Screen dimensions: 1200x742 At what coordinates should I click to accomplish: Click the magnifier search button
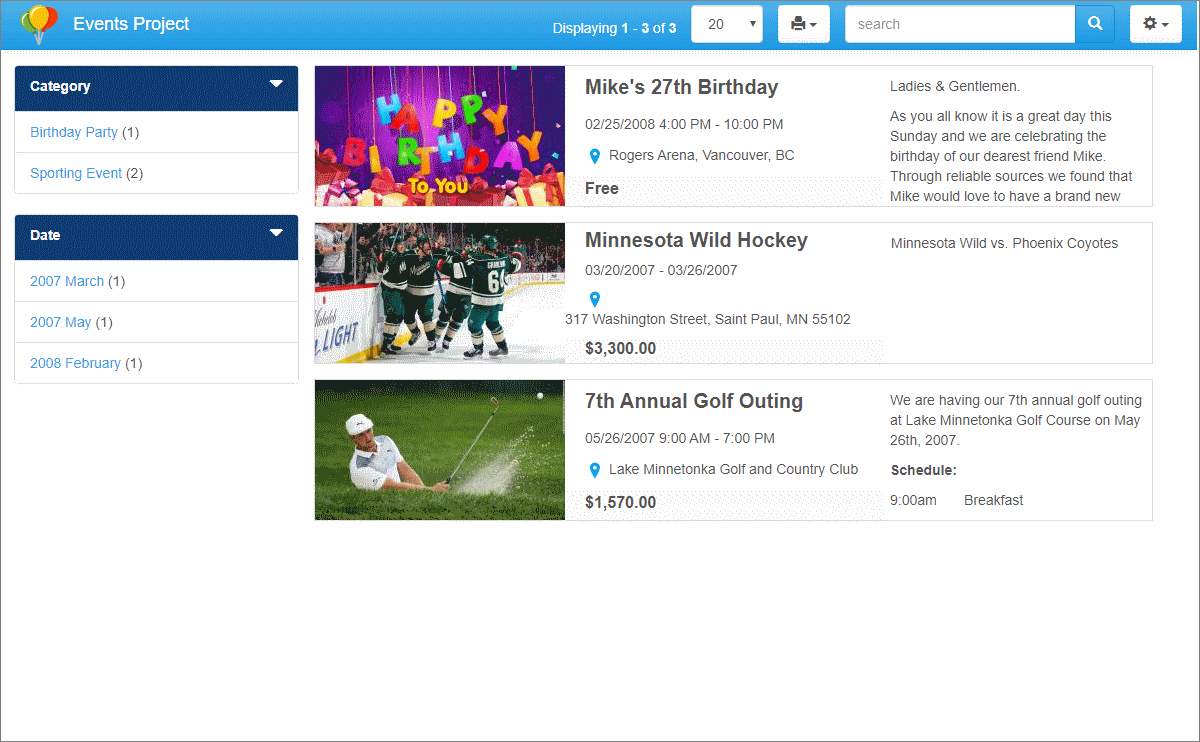(x=1095, y=24)
